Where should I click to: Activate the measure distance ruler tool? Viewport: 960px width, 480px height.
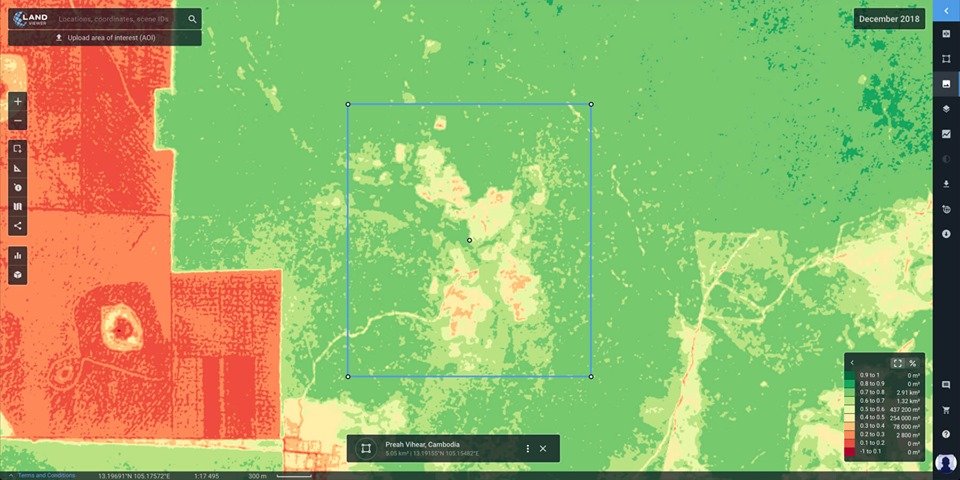tap(18, 168)
